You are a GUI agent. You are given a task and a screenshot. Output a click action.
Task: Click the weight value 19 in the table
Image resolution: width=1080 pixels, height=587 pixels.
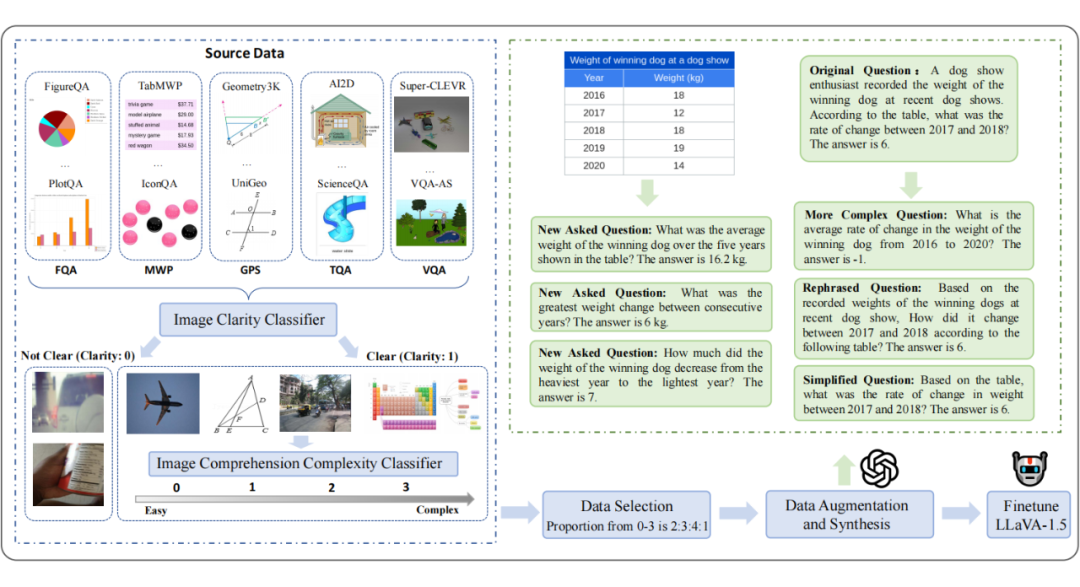pos(678,147)
